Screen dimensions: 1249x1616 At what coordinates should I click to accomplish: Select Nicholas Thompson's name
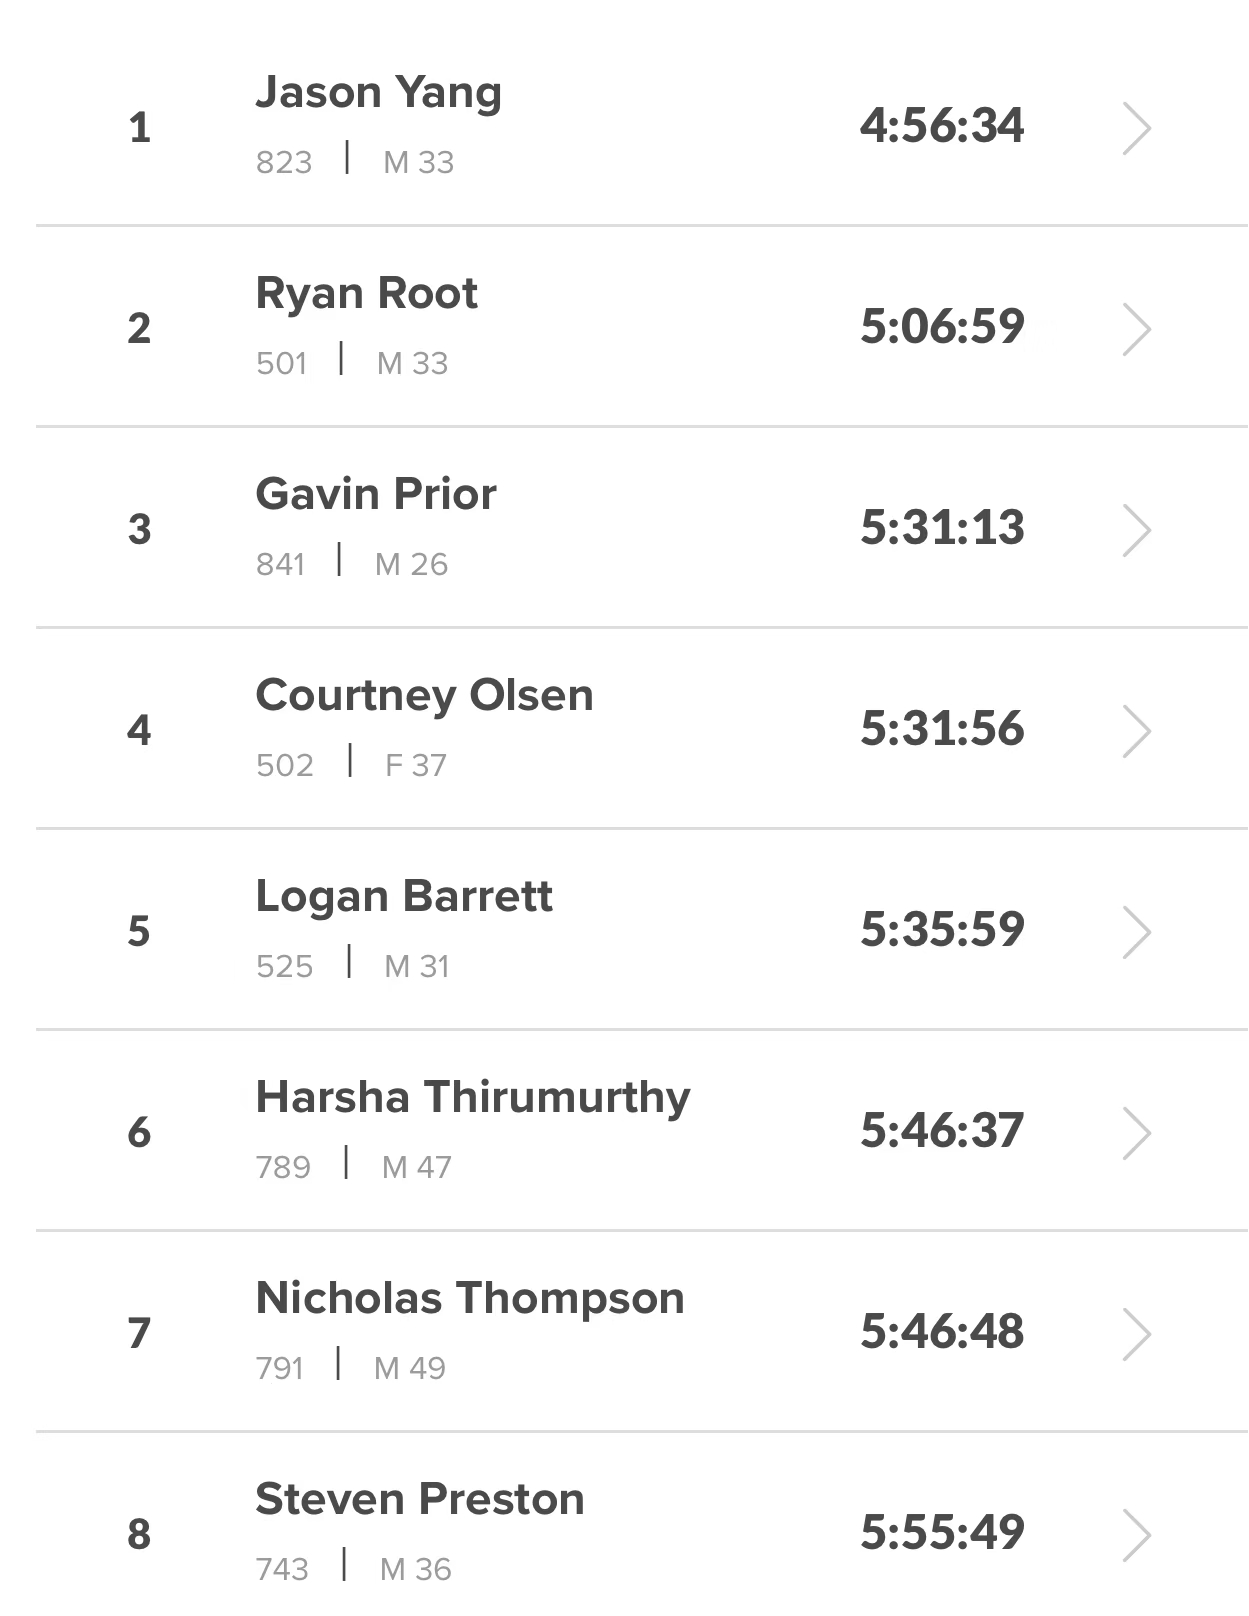pyautogui.click(x=470, y=1299)
